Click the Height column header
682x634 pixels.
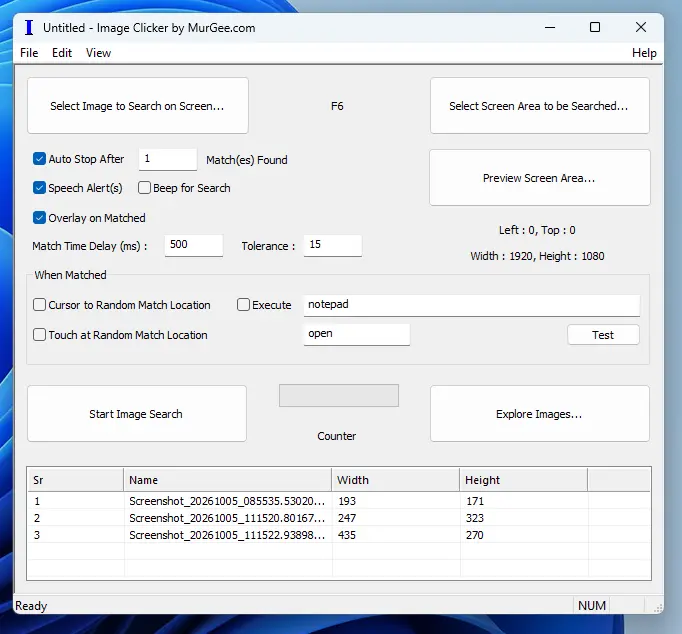pyautogui.click(x=523, y=480)
